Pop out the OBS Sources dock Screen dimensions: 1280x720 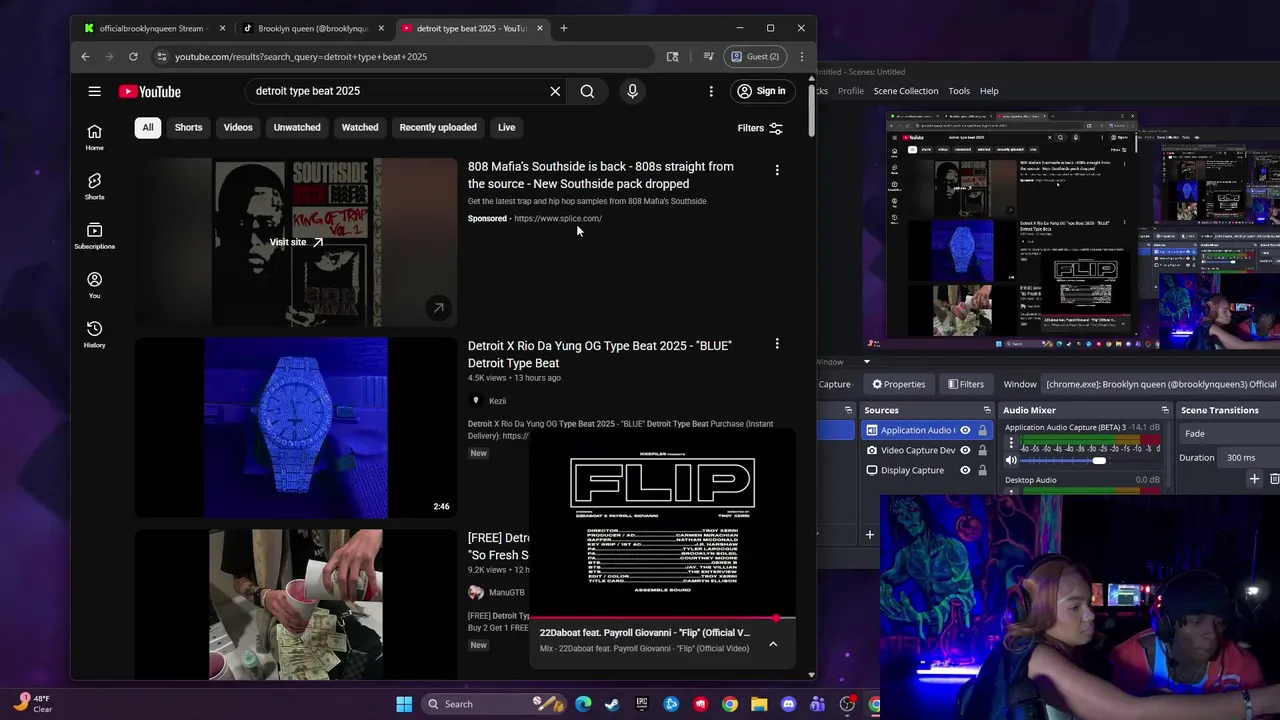click(x=987, y=410)
